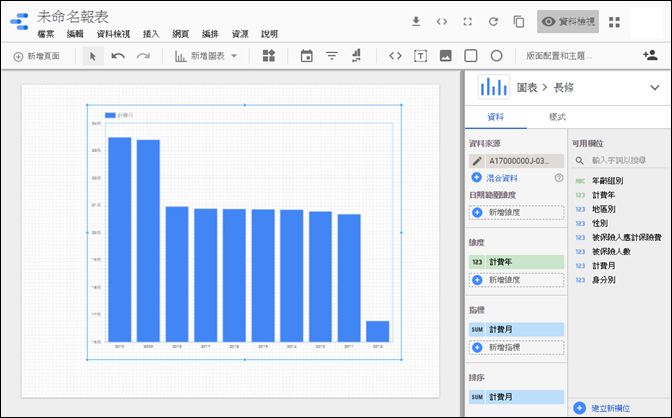Expand the chart type chevron
Image resolution: width=672 pixels, height=418 pixels.
[654, 88]
